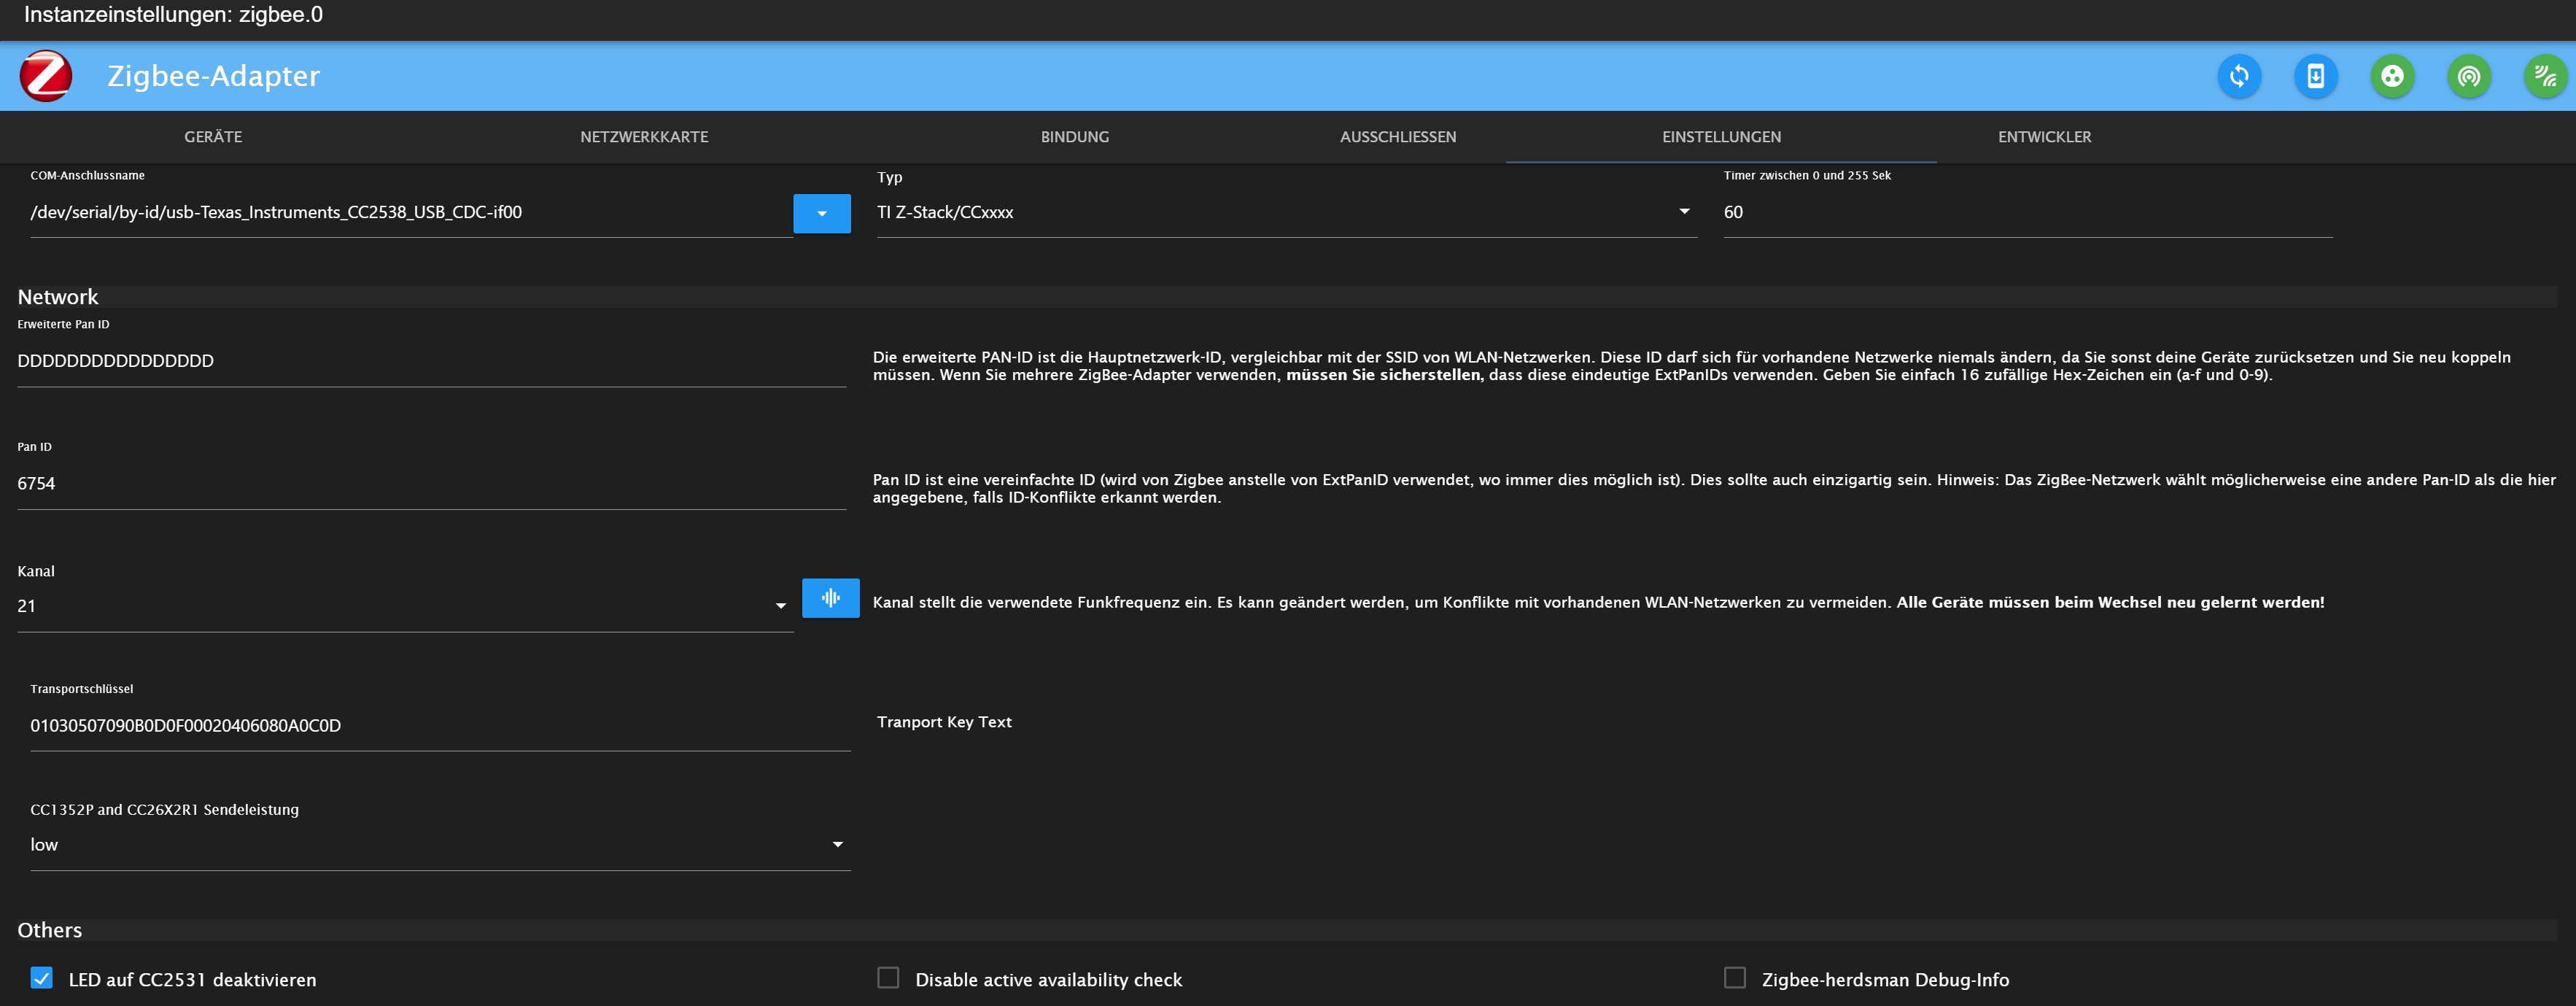Expand the Kanal 21 dropdown
Screen dimensions: 2576x1006
(x=404, y=606)
